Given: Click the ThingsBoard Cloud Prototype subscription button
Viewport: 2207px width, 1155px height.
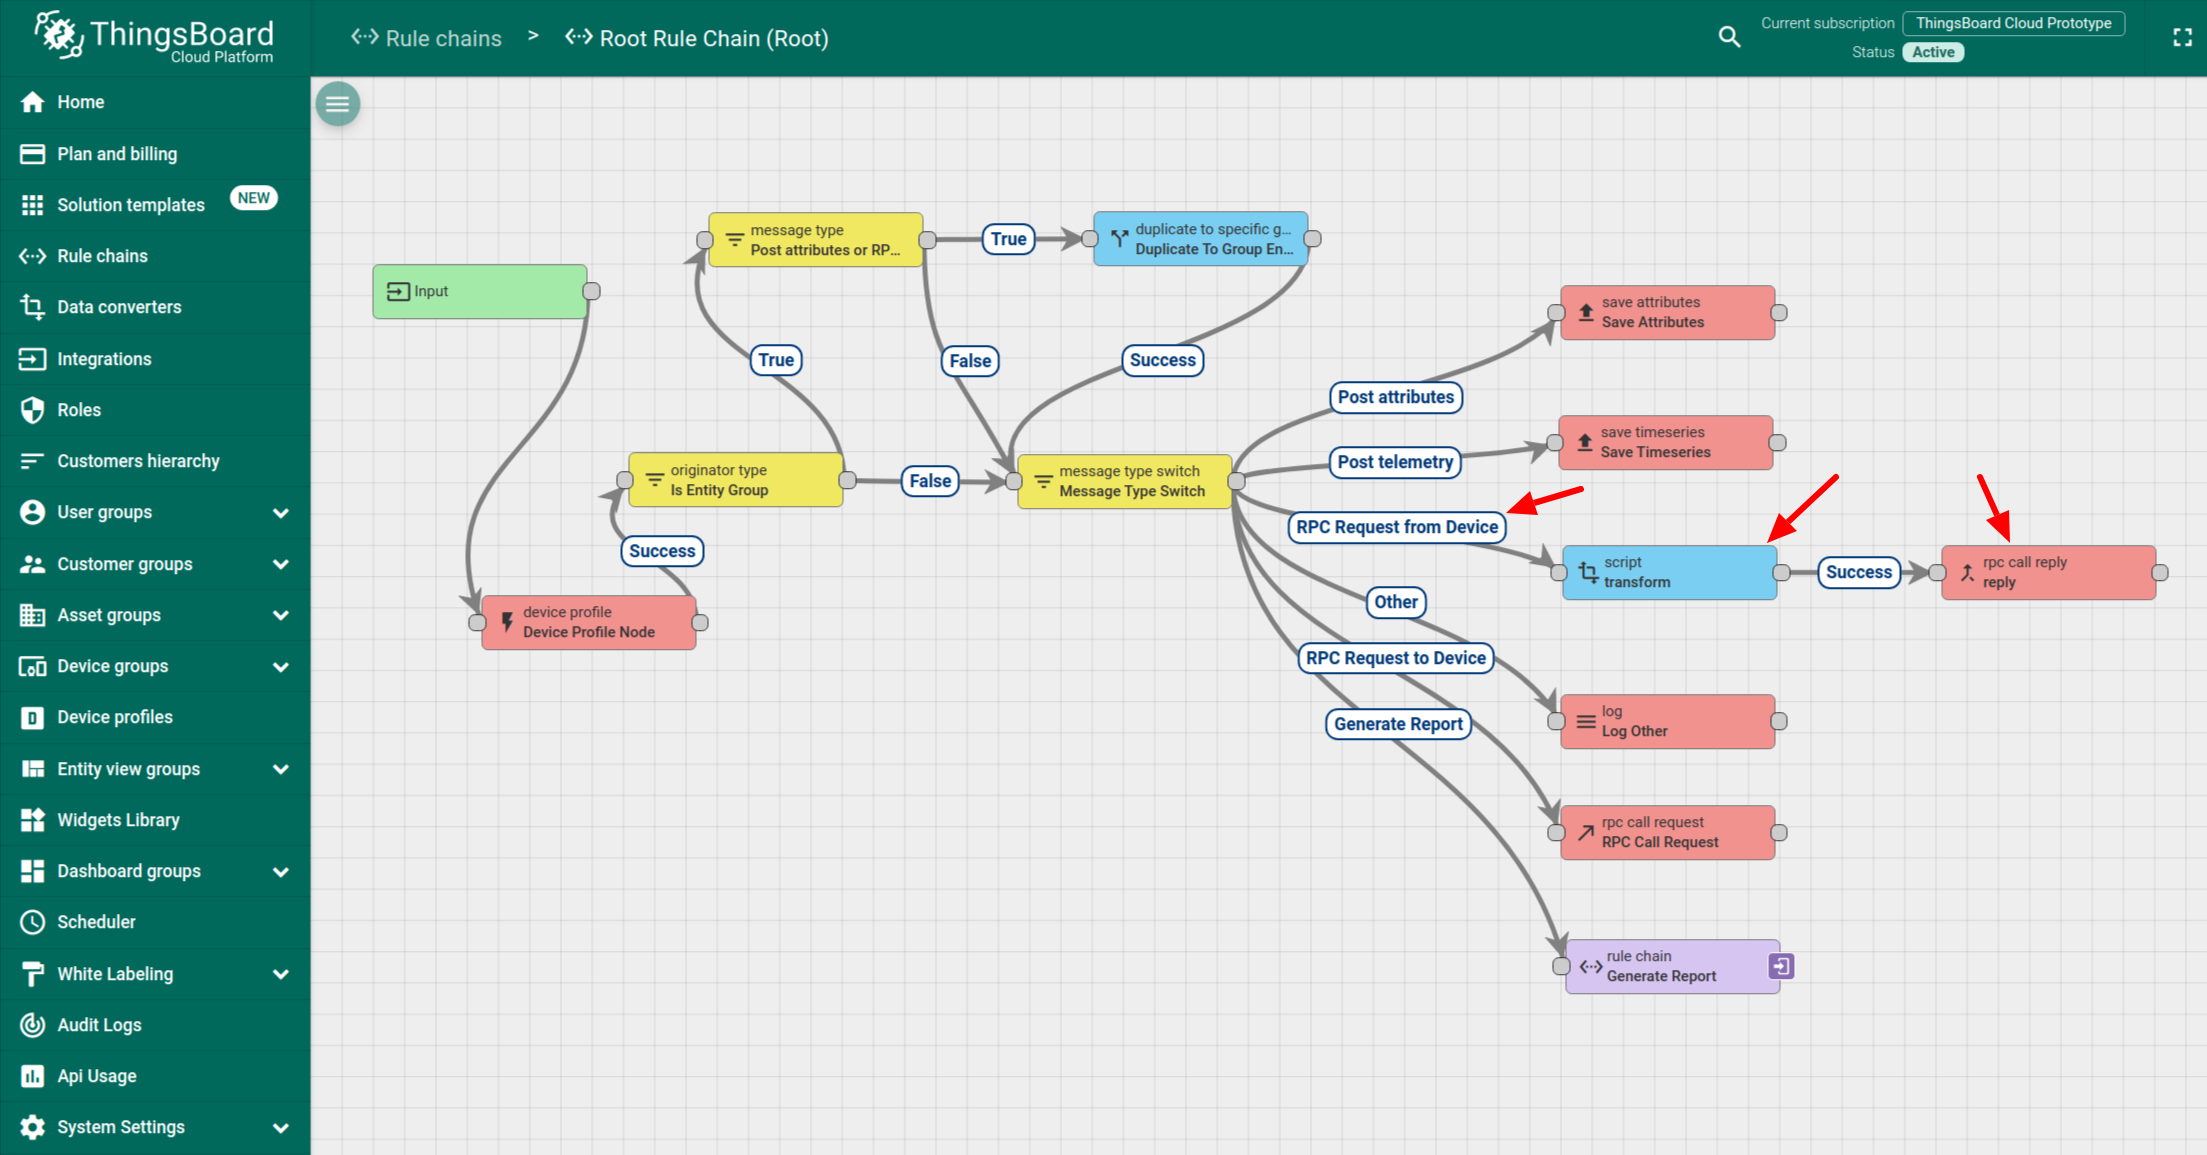Looking at the screenshot, I should point(2013,23).
